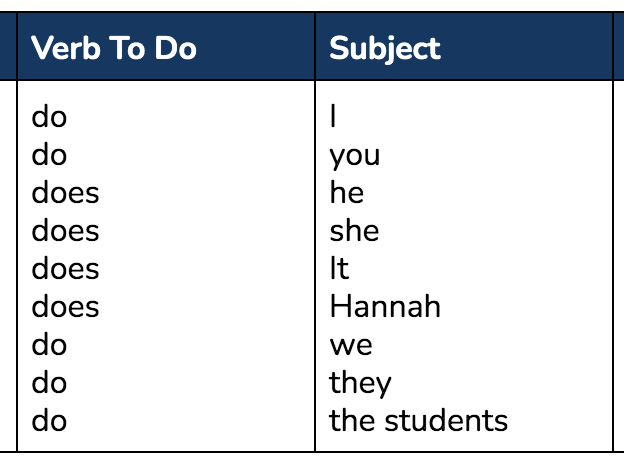Click 'the students' in Subject column
This screenshot has width=624, height=468.
point(418,421)
